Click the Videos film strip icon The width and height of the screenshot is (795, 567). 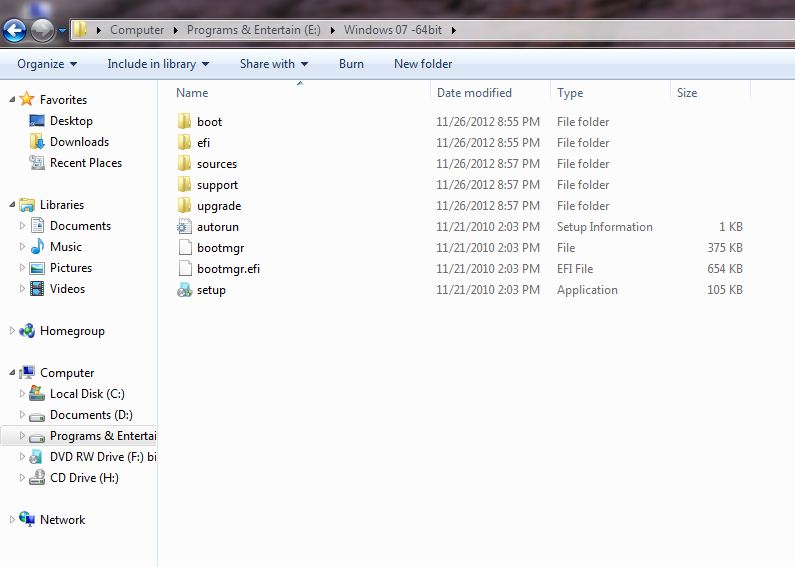click(37, 289)
